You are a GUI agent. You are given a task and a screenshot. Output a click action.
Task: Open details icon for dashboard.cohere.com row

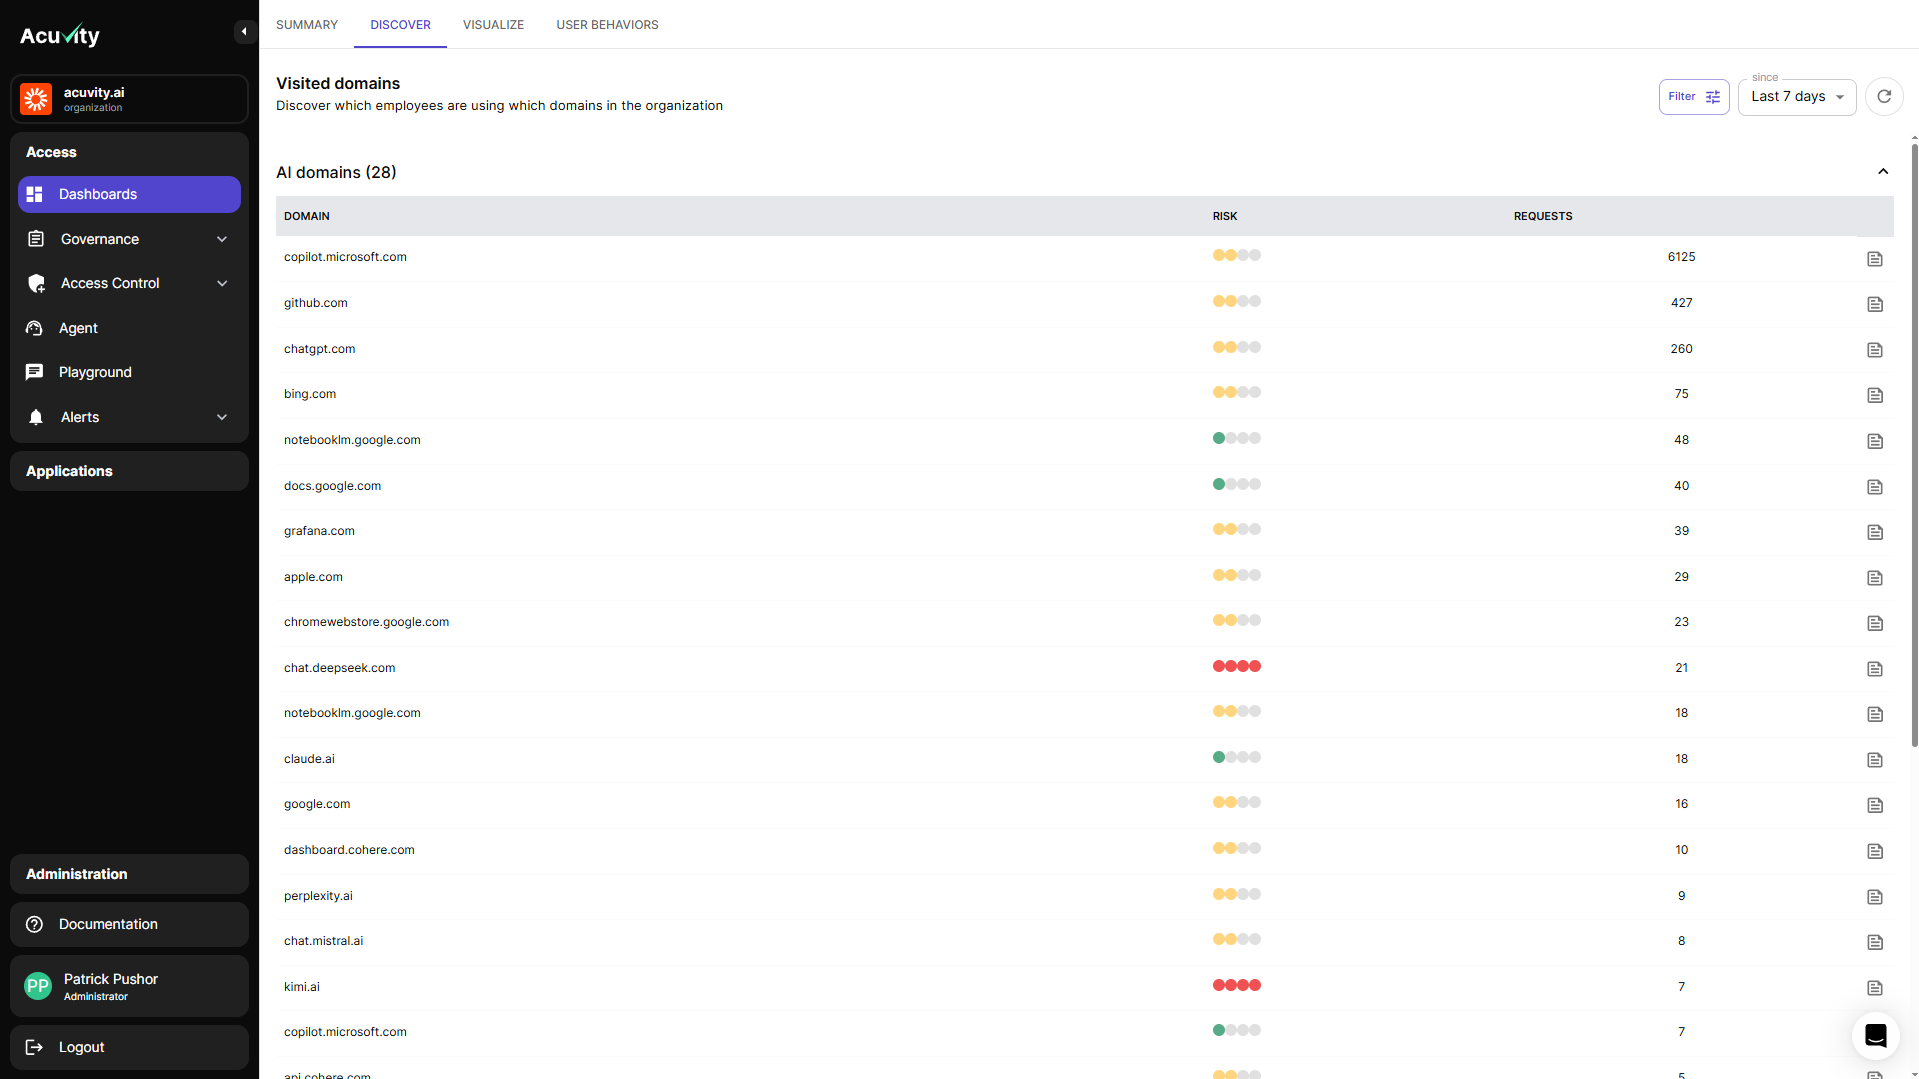pyautogui.click(x=1875, y=851)
